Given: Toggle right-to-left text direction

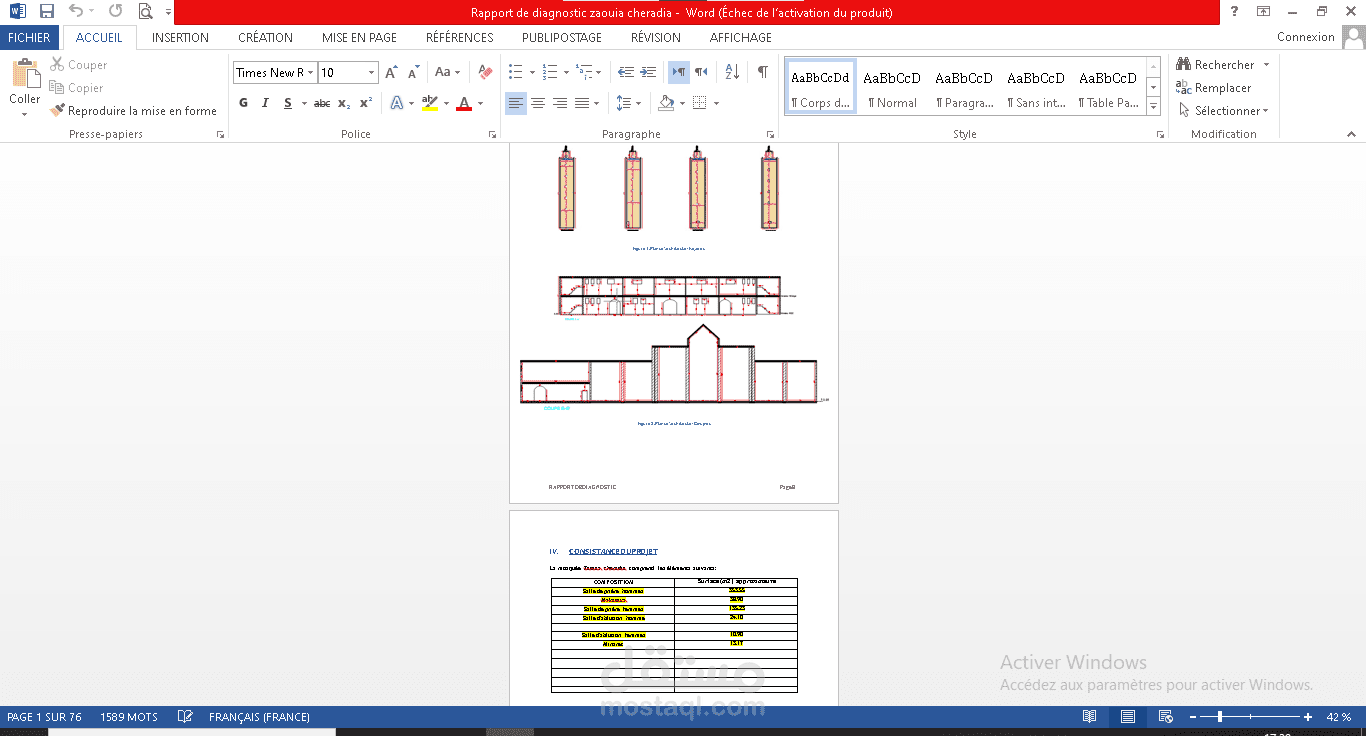Looking at the screenshot, I should (701, 73).
